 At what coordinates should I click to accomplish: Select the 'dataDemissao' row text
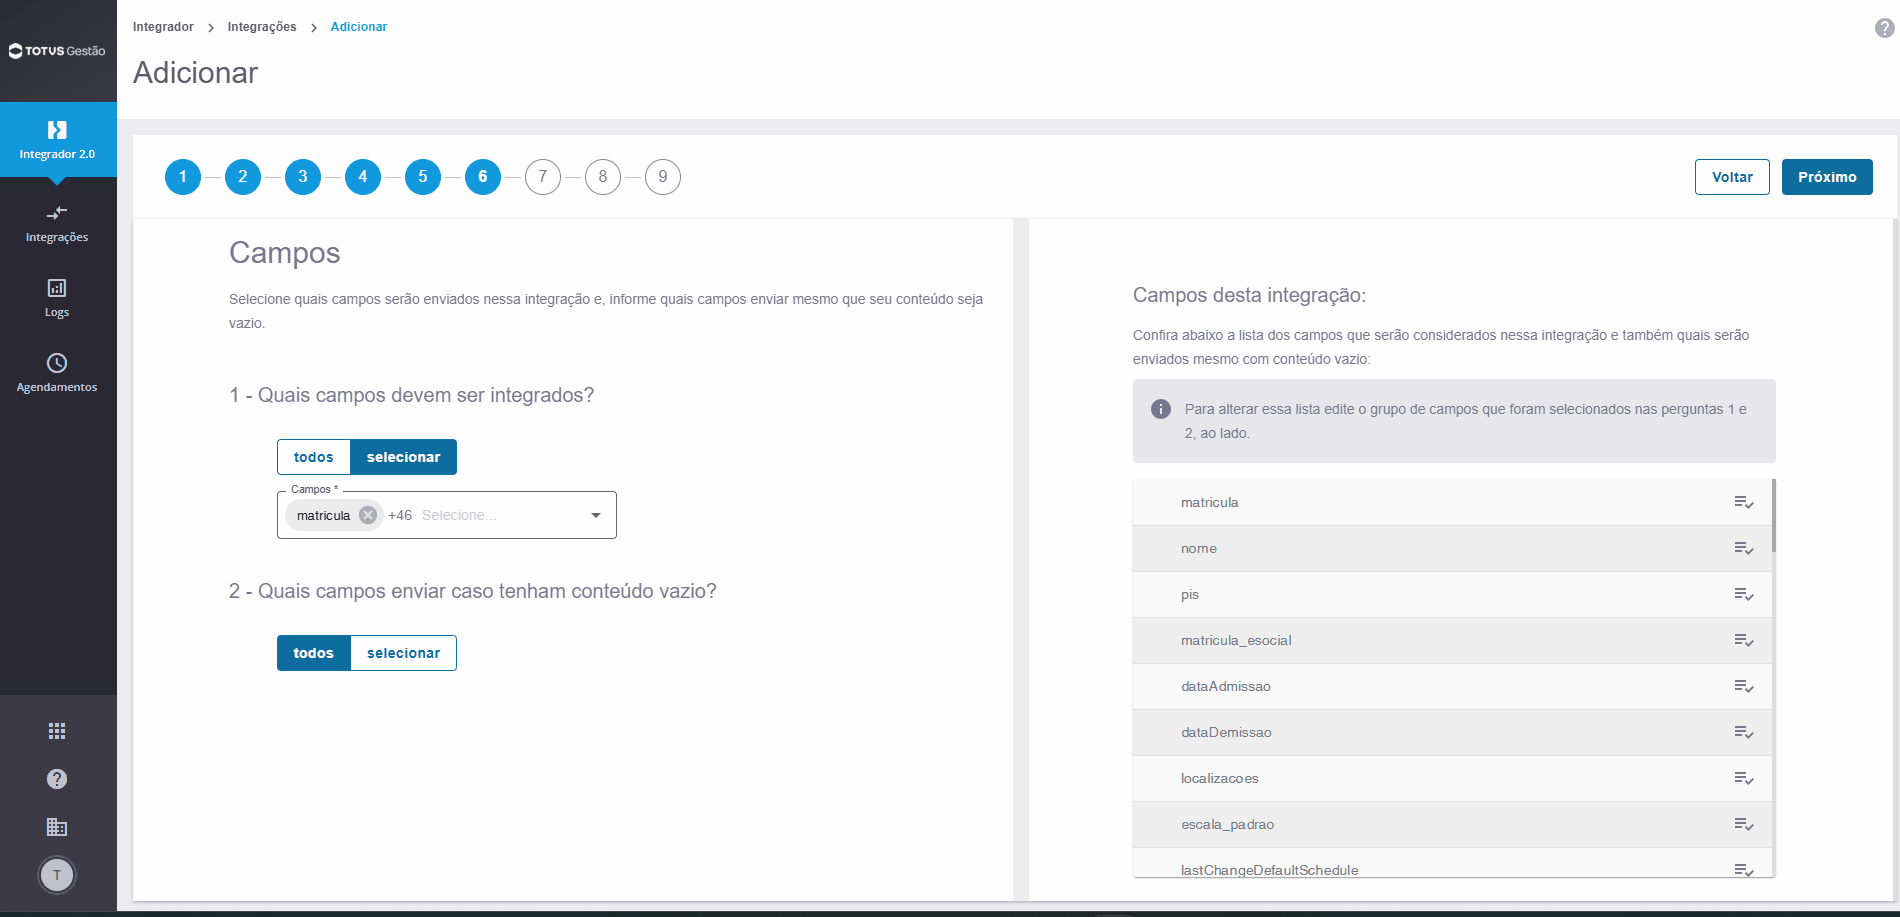(x=1226, y=732)
